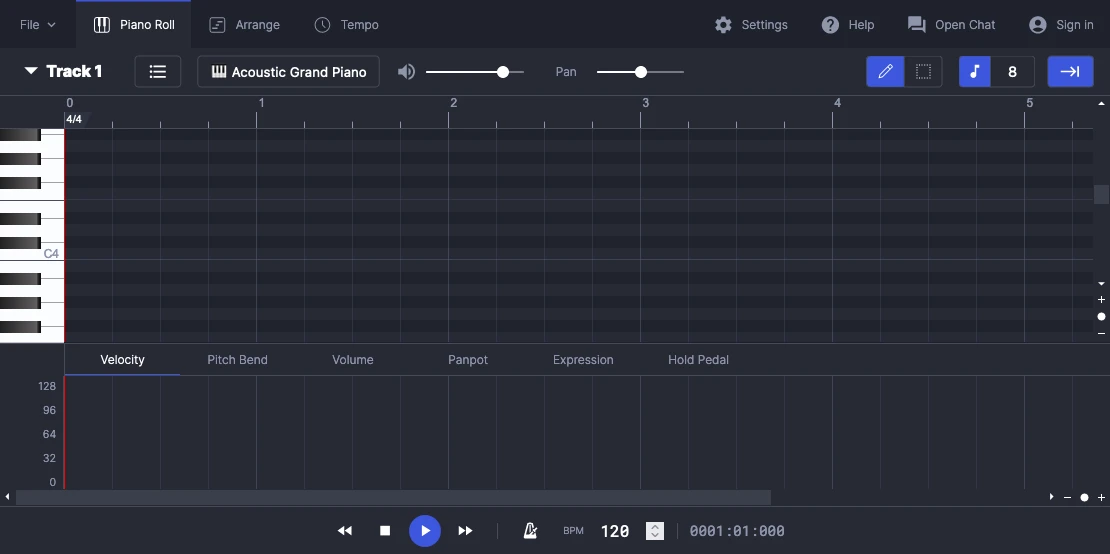The height and width of the screenshot is (554, 1110).
Task: Open the quantize value 8 selector
Action: pos(1012,71)
